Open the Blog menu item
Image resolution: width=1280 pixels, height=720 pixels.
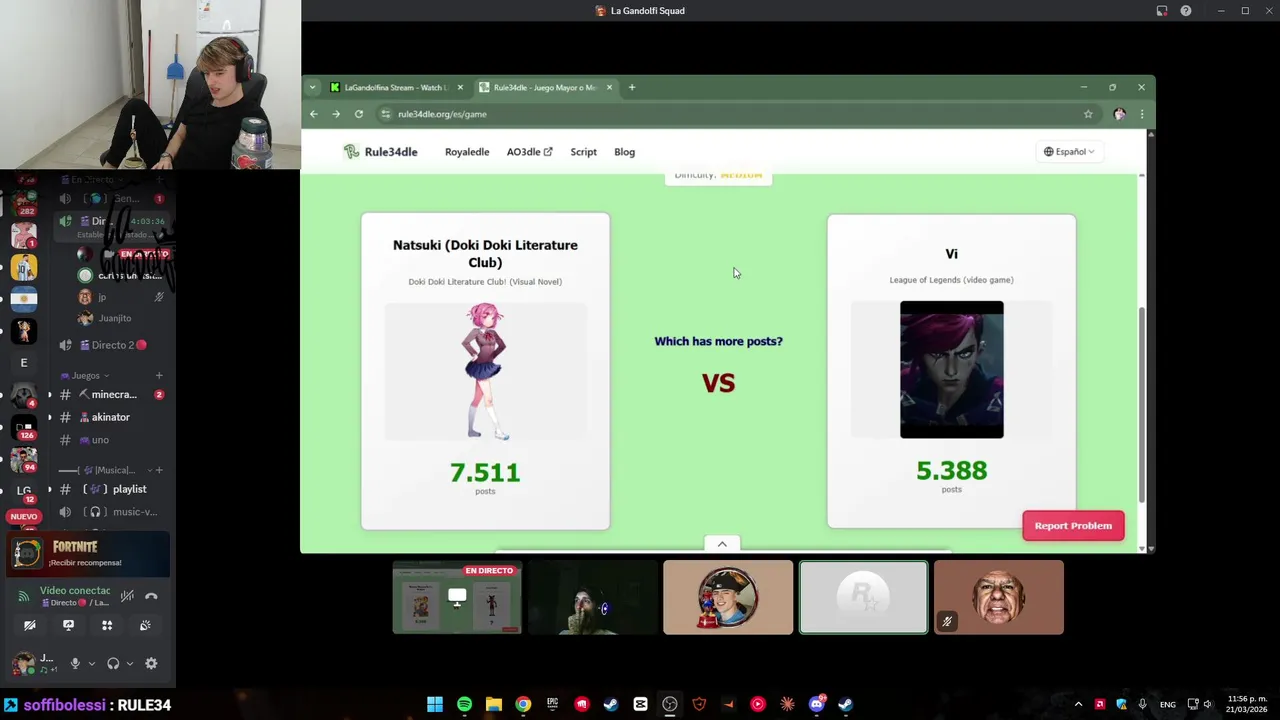624,152
